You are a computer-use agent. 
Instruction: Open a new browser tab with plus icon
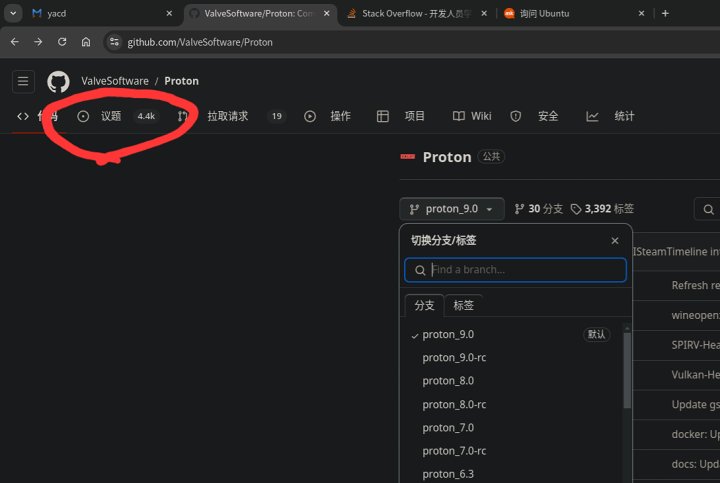(666, 13)
